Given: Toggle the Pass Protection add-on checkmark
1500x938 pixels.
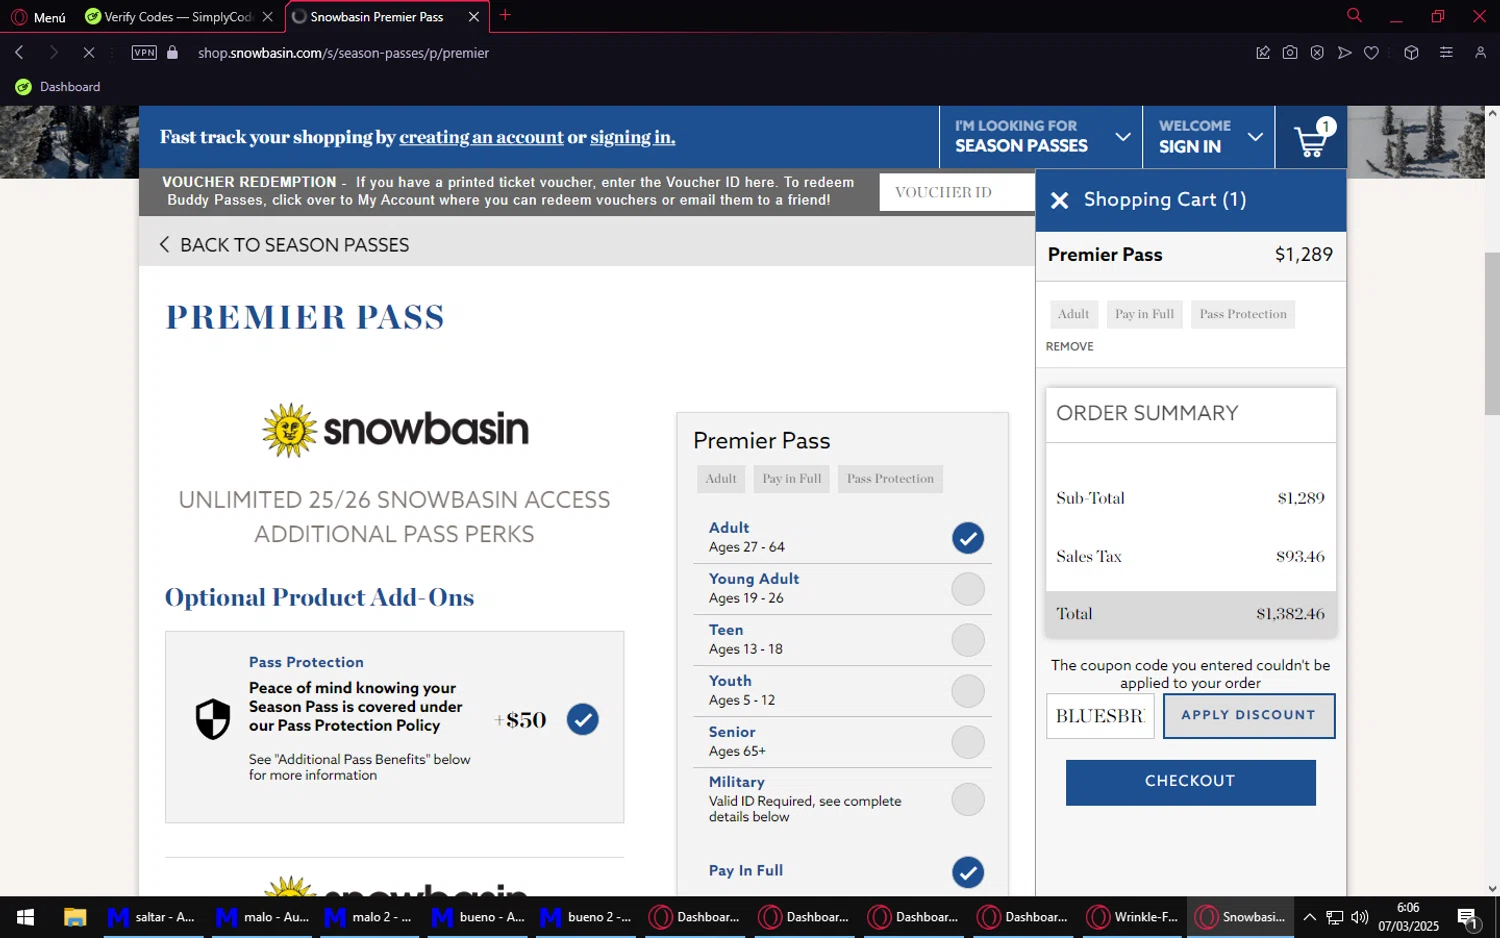Looking at the screenshot, I should (582, 719).
